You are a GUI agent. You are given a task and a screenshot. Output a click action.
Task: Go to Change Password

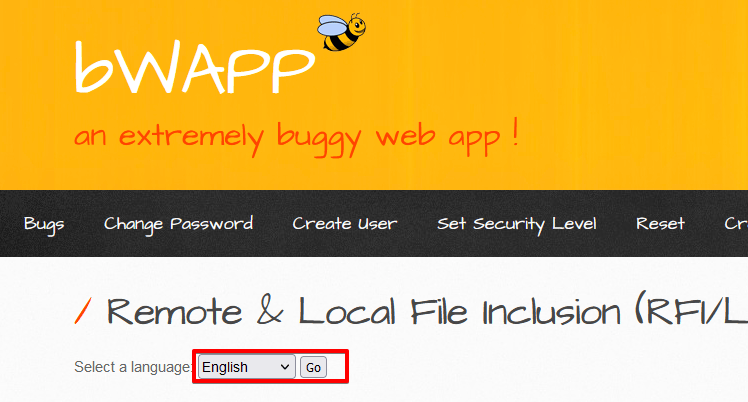coord(178,224)
